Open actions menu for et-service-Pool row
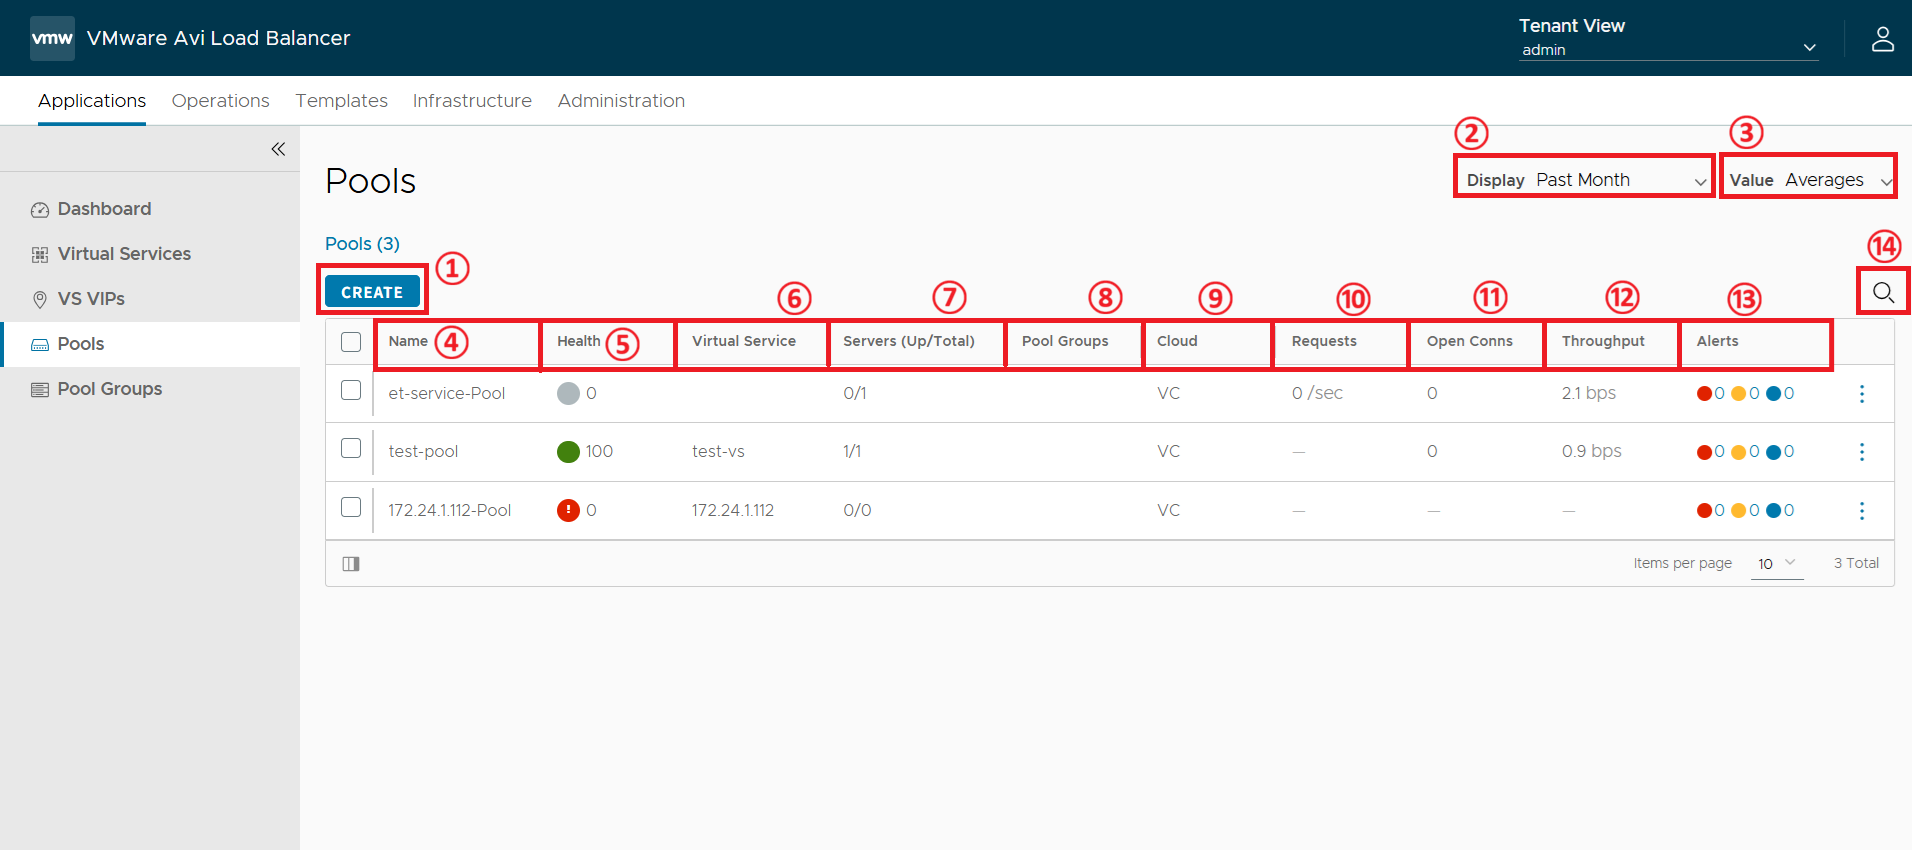The width and height of the screenshot is (1912, 850). (x=1861, y=394)
